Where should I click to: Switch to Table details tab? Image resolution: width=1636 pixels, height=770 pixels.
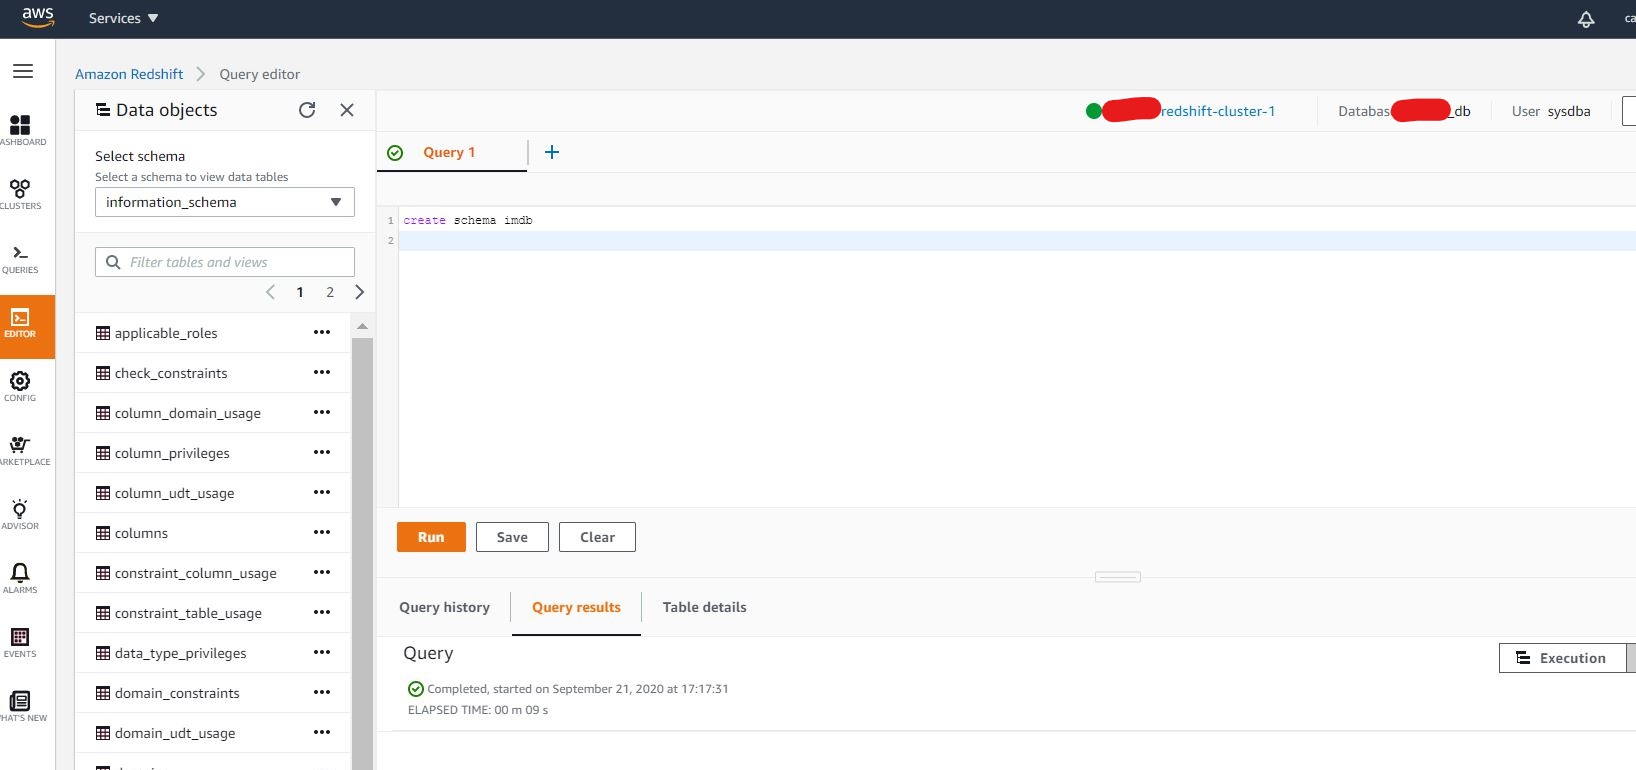704,607
